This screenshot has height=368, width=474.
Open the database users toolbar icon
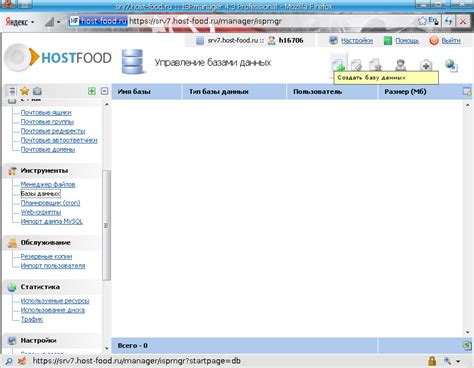(400, 64)
